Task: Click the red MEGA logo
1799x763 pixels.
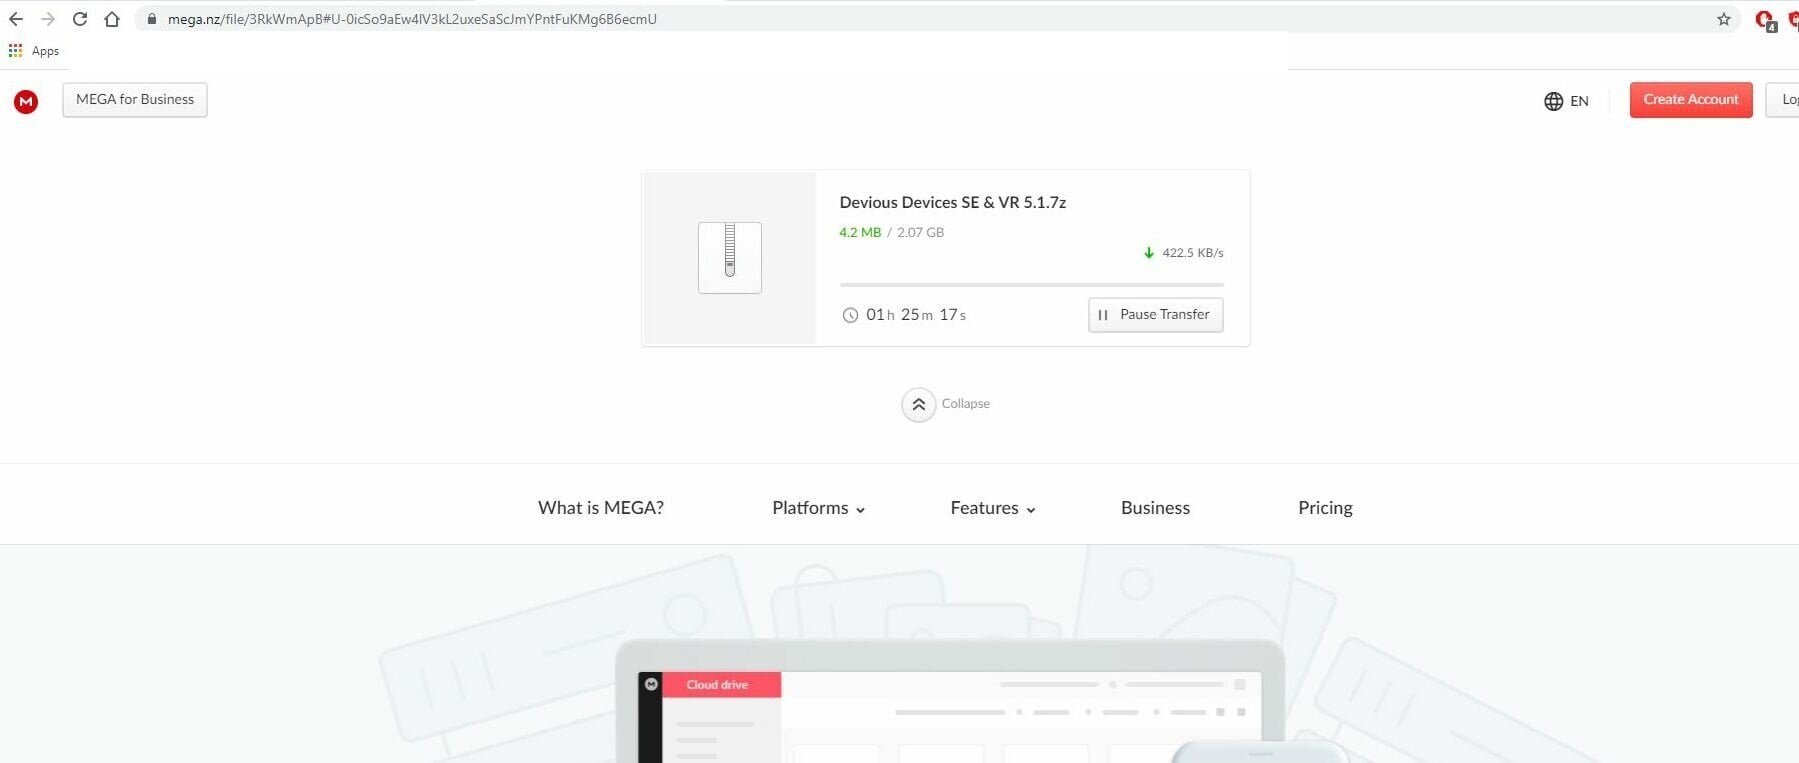Action: pos(26,101)
